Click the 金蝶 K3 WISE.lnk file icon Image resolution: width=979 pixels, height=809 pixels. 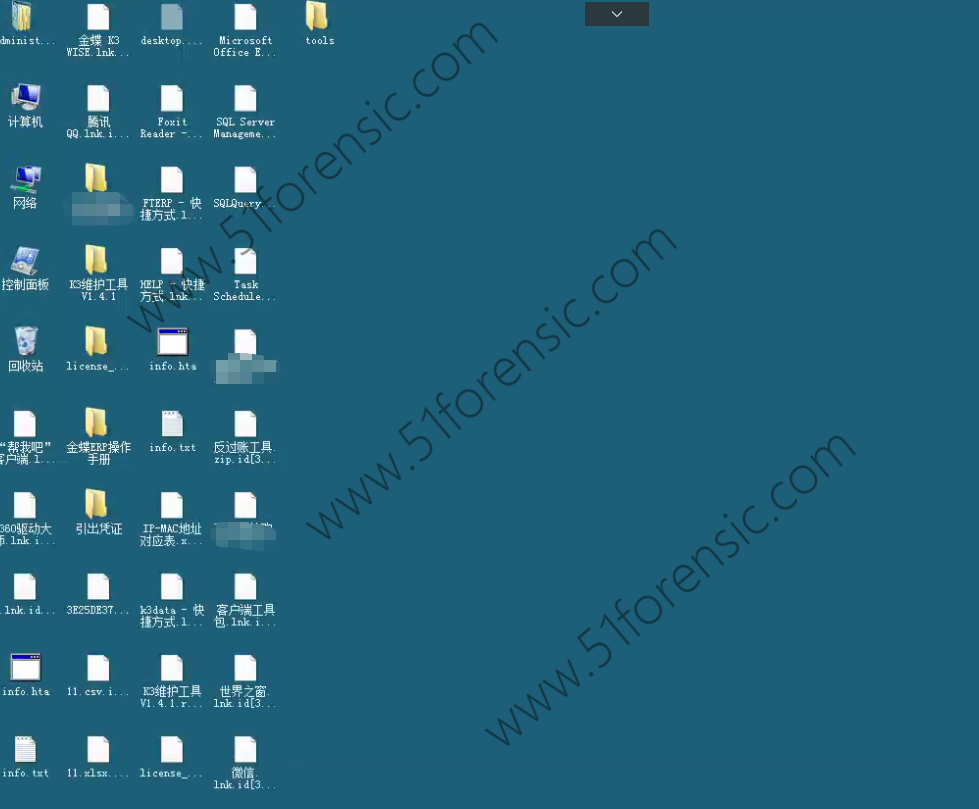pyautogui.click(x=98, y=17)
